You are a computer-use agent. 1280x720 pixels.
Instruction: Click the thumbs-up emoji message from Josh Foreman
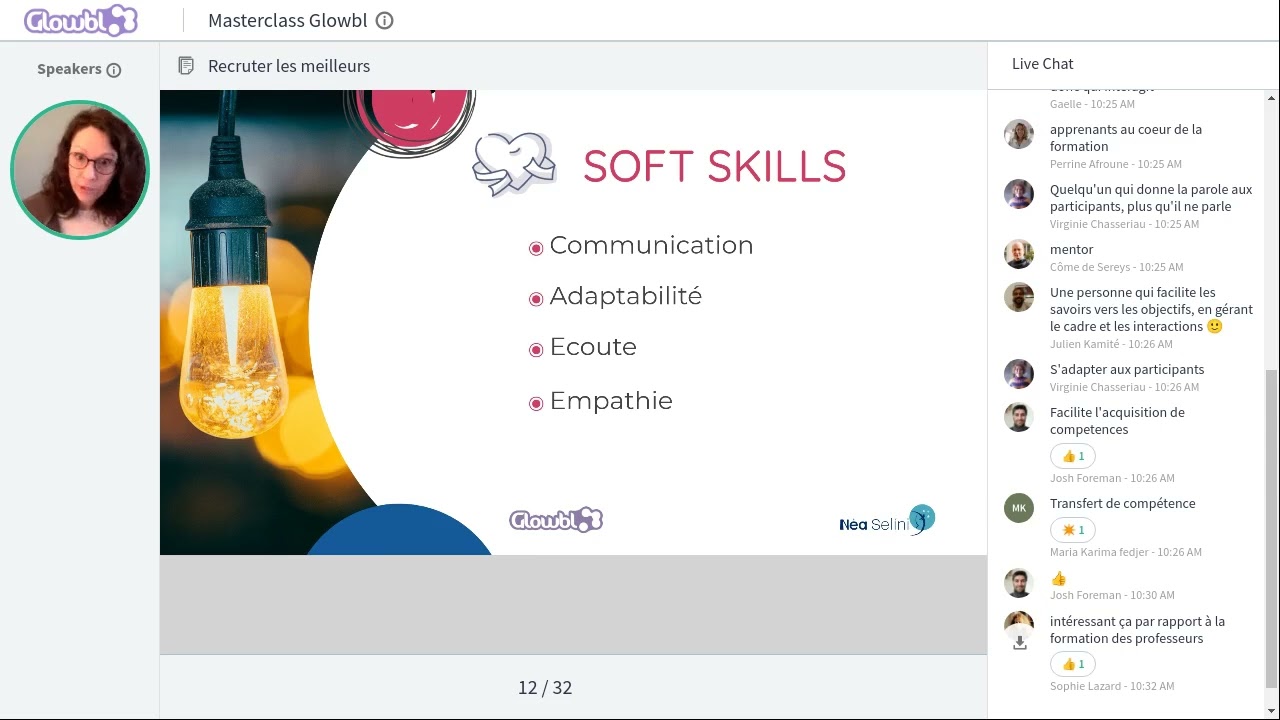[1059, 579]
